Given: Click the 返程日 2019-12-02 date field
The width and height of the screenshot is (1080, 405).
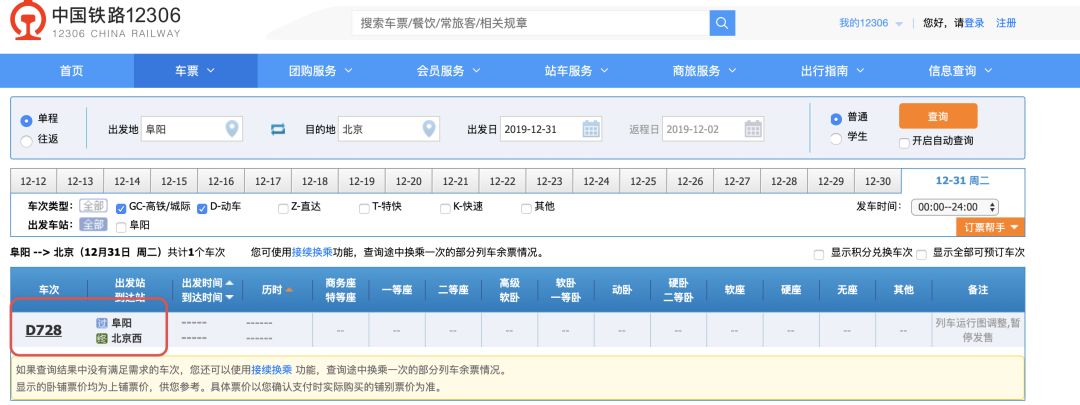Looking at the screenshot, I should (x=713, y=129).
